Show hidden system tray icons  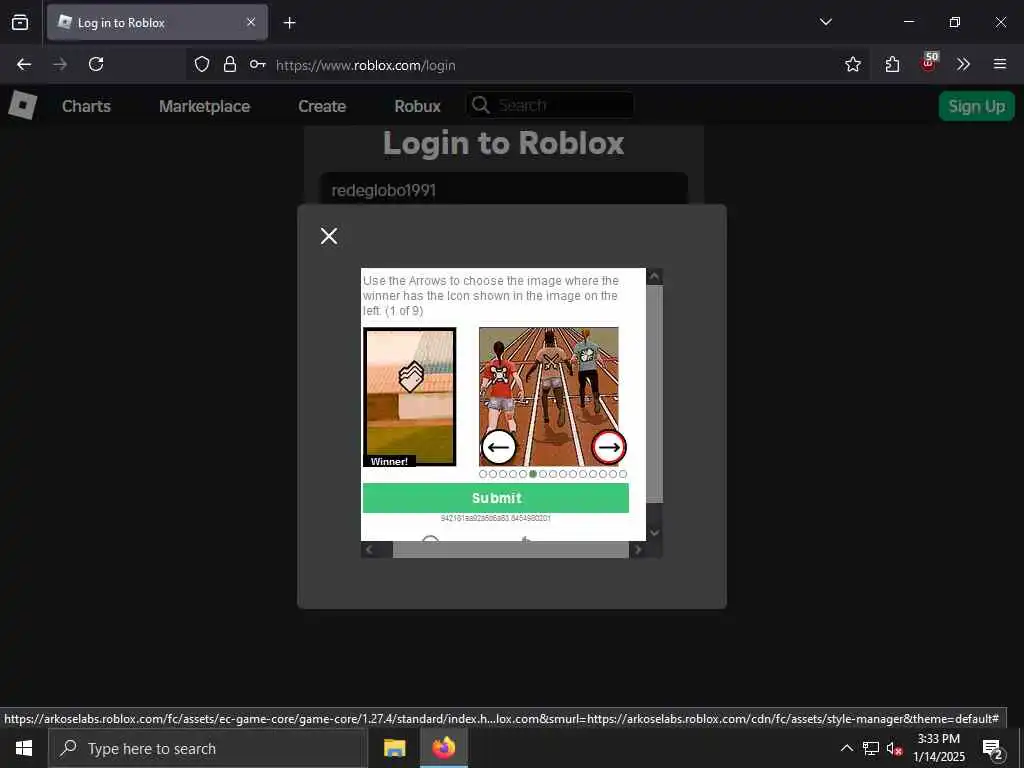pyautogui.click(x=846, y=748)
